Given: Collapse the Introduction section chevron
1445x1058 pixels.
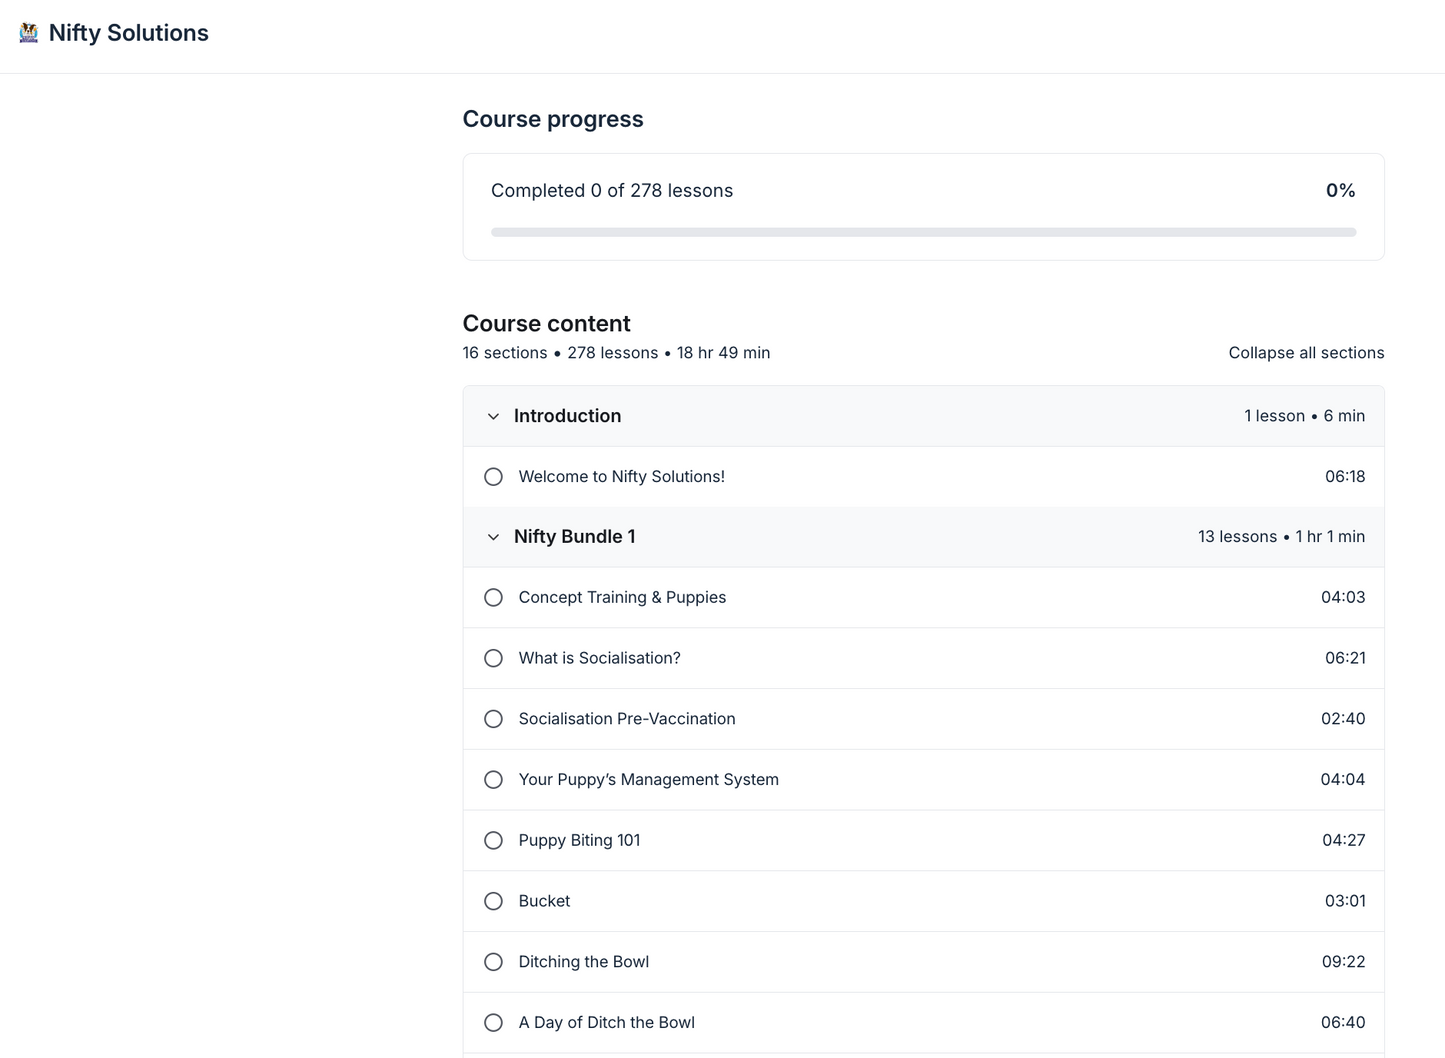Looking at the screenshot, I should [493, 416].
